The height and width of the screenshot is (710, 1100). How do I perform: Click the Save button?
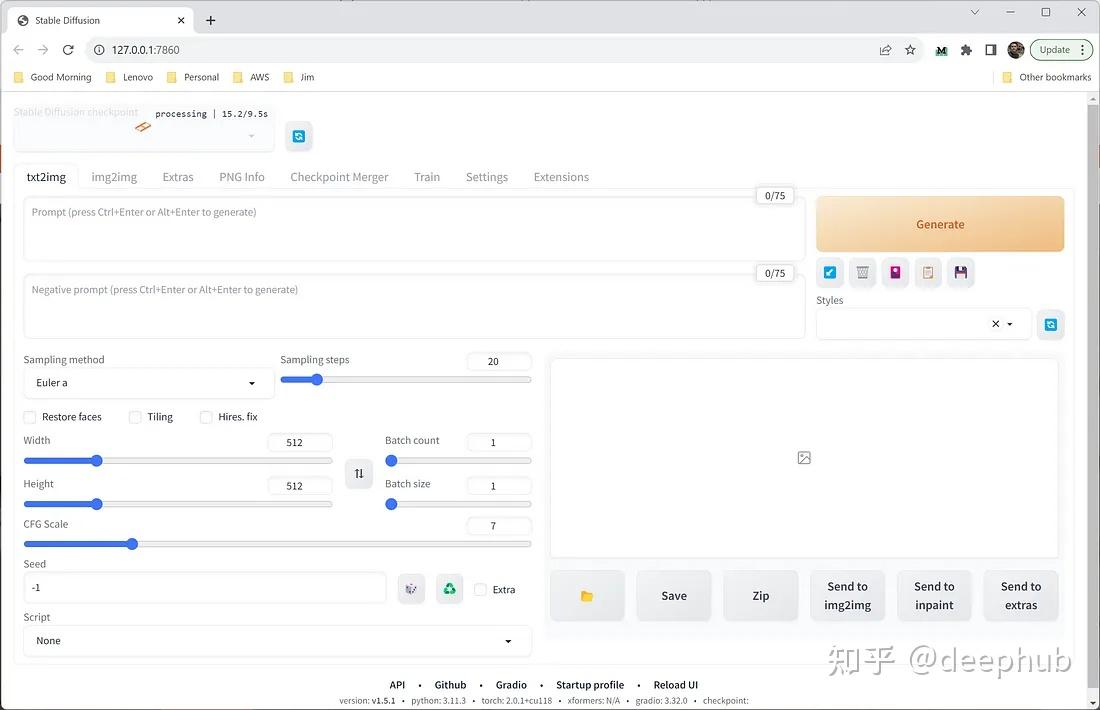(674, 596)
